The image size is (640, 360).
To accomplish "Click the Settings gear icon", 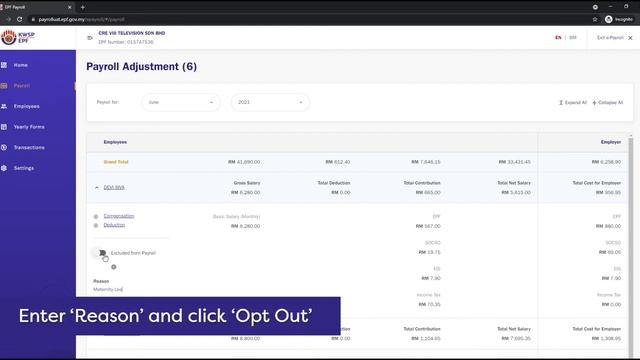I will 4,168.
